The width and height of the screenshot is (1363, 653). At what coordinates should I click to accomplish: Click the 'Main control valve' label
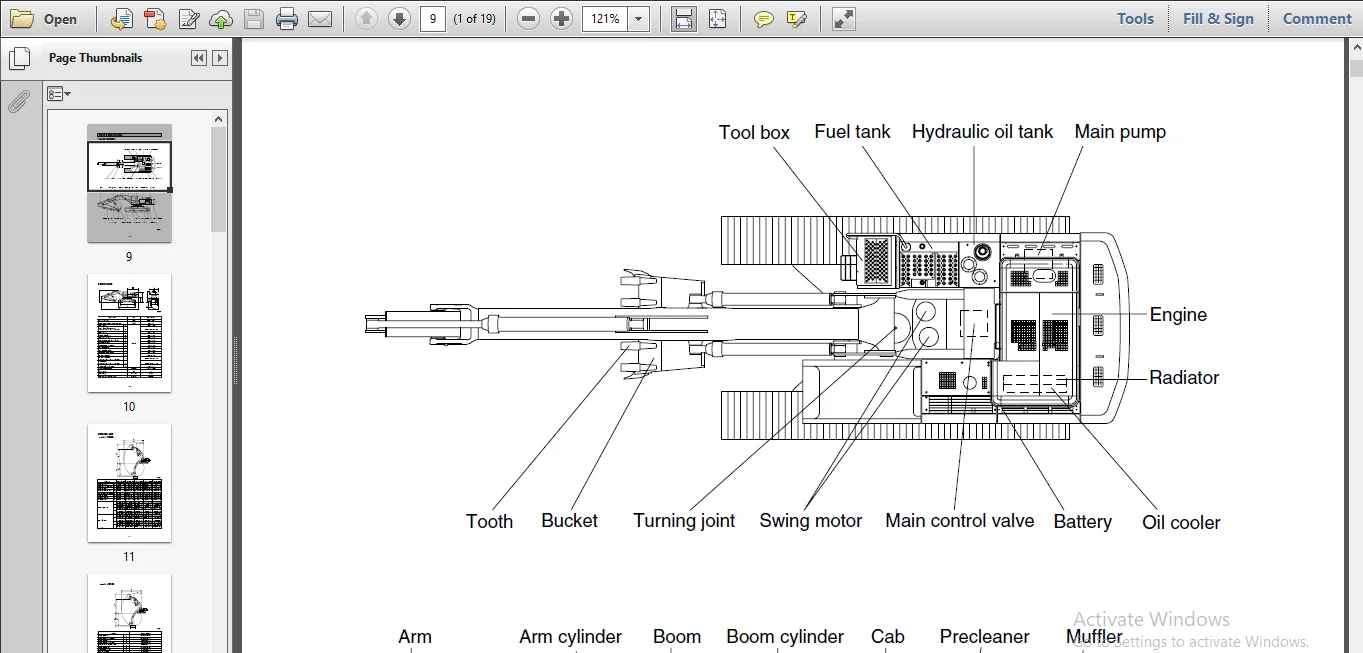pyautogui.click(x=959, y=520)
